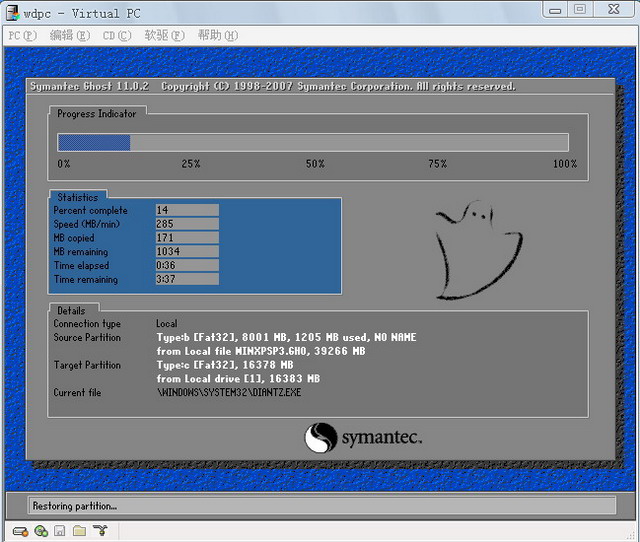The height and width of the screenshot is (542, 640).
Task: Click the Percent complete label
Action: [90, 211]
